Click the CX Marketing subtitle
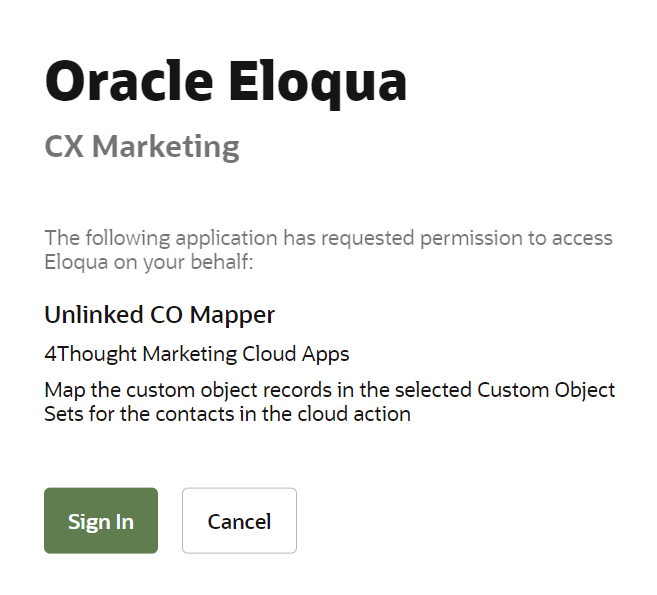Screen dimensions: 657x595 click(x=142, y=147)
